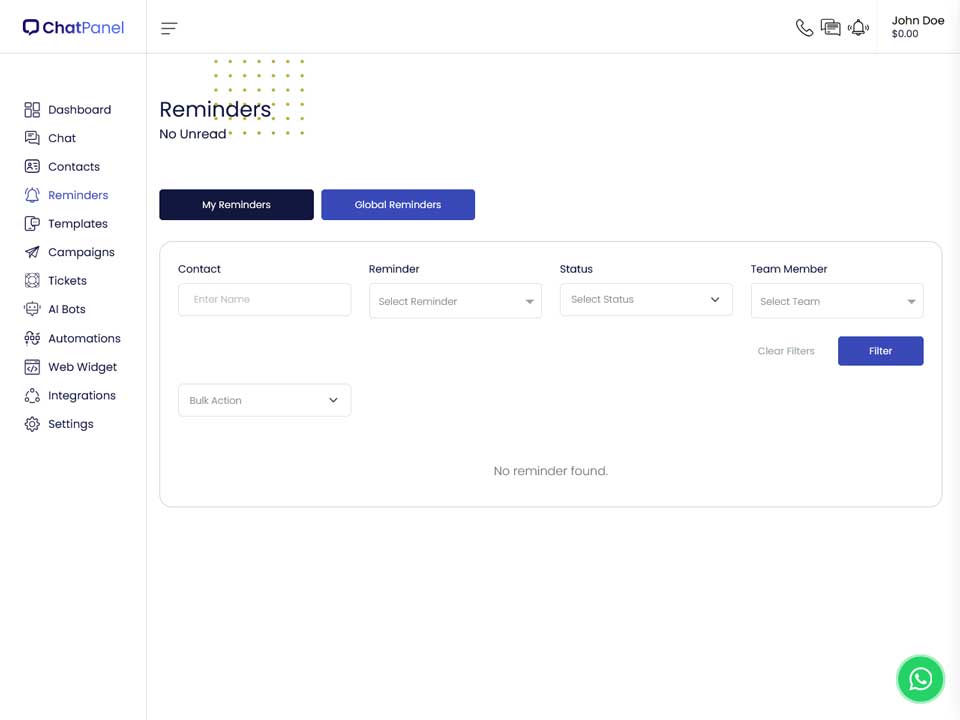Switch to Global Reminders tab
This screenshot has width=960, height=720.
pos(398,204)
